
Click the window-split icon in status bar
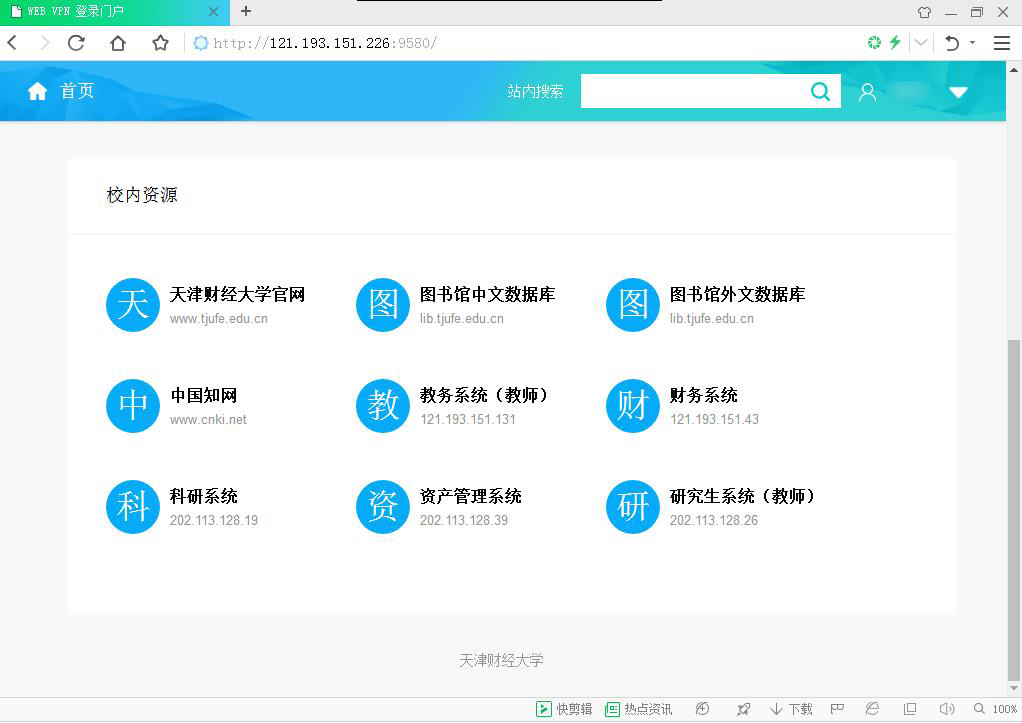tap(910, 709)
